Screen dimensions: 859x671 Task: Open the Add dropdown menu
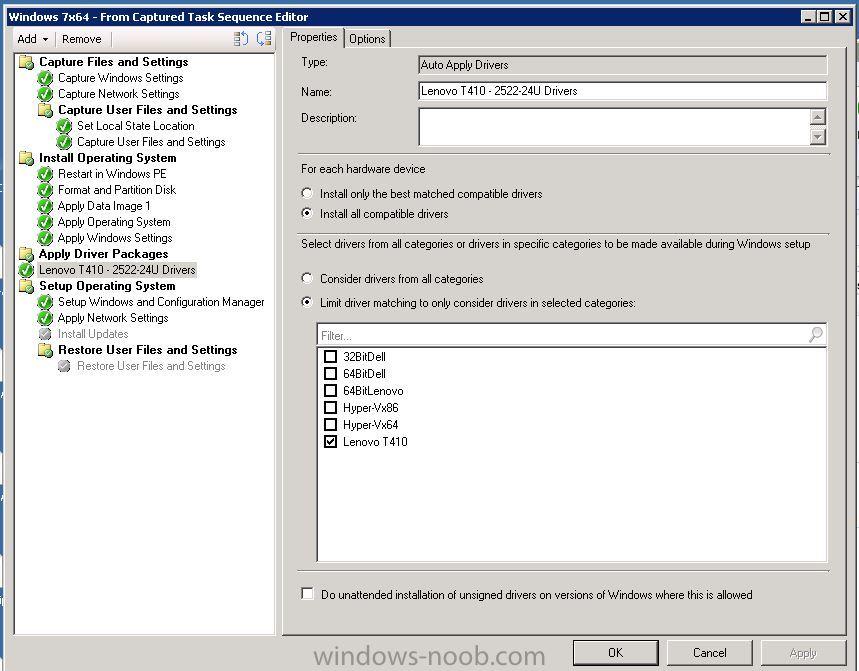(x=32, y=39)
